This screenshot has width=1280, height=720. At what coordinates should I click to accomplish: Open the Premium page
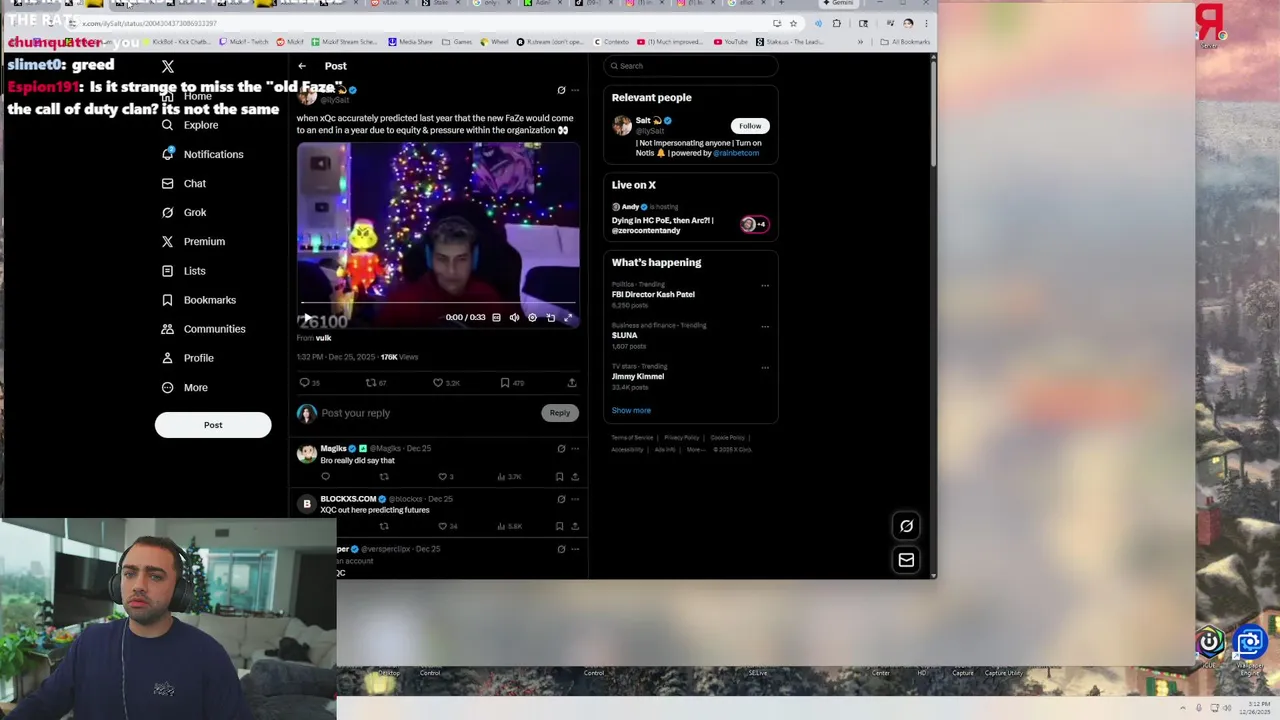(x=193, y=241)
